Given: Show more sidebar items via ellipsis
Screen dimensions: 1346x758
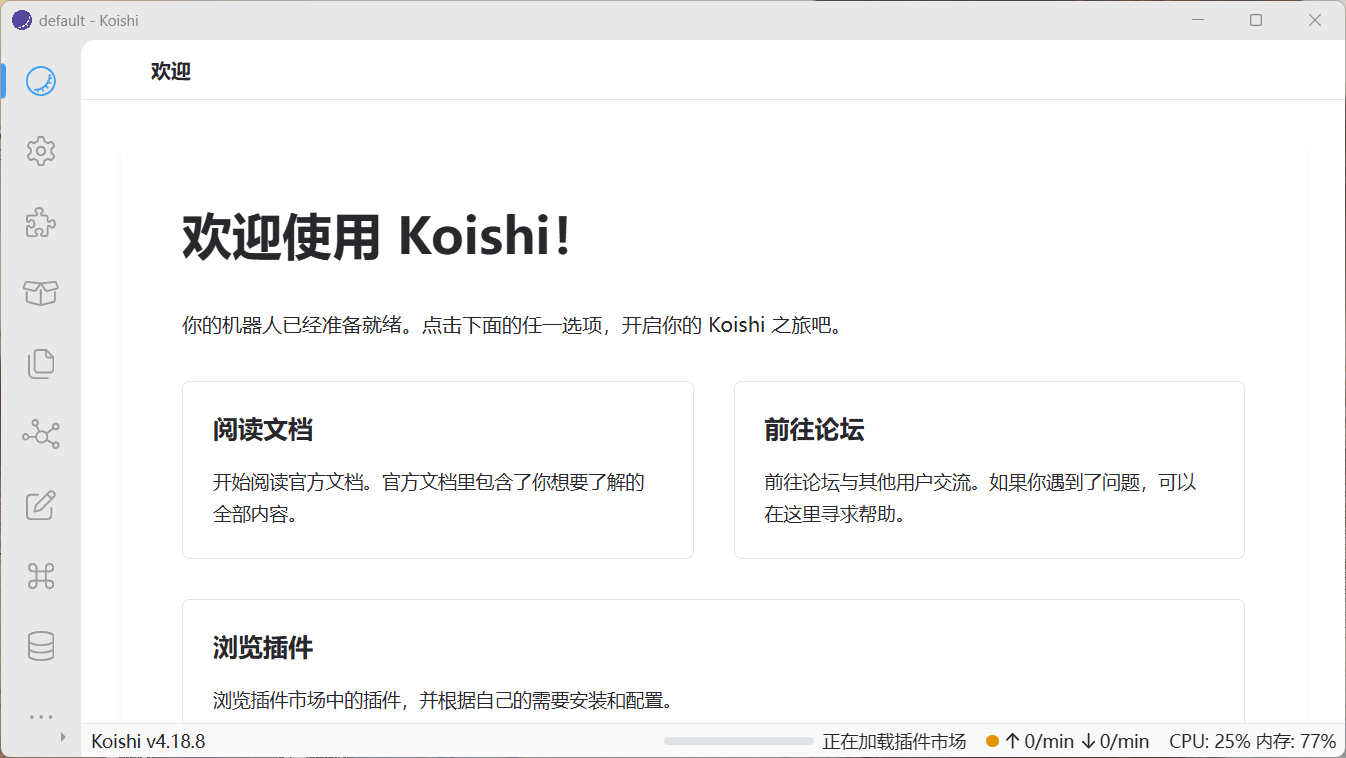Looking at the screenshot, I should coord(41,717).
